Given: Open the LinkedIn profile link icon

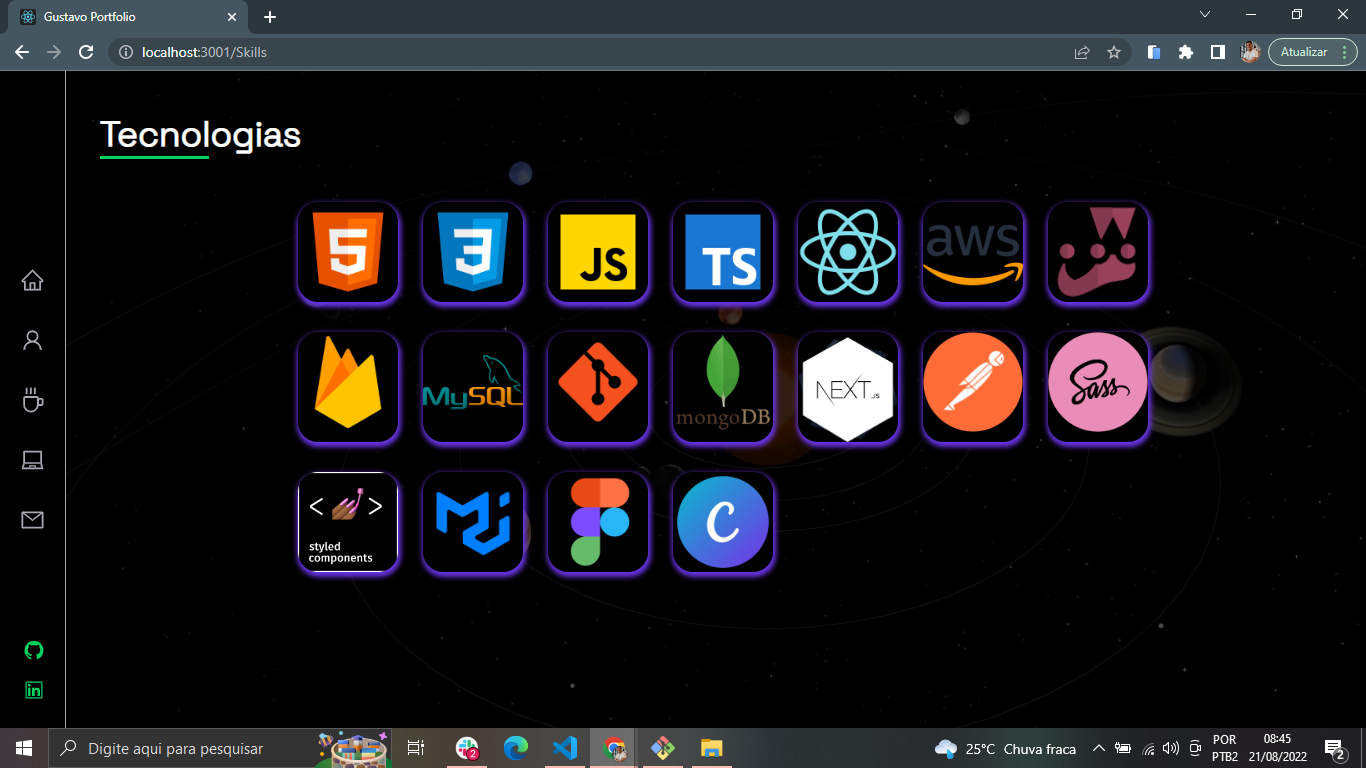Looking at the screenshot, I should [34, 690].
